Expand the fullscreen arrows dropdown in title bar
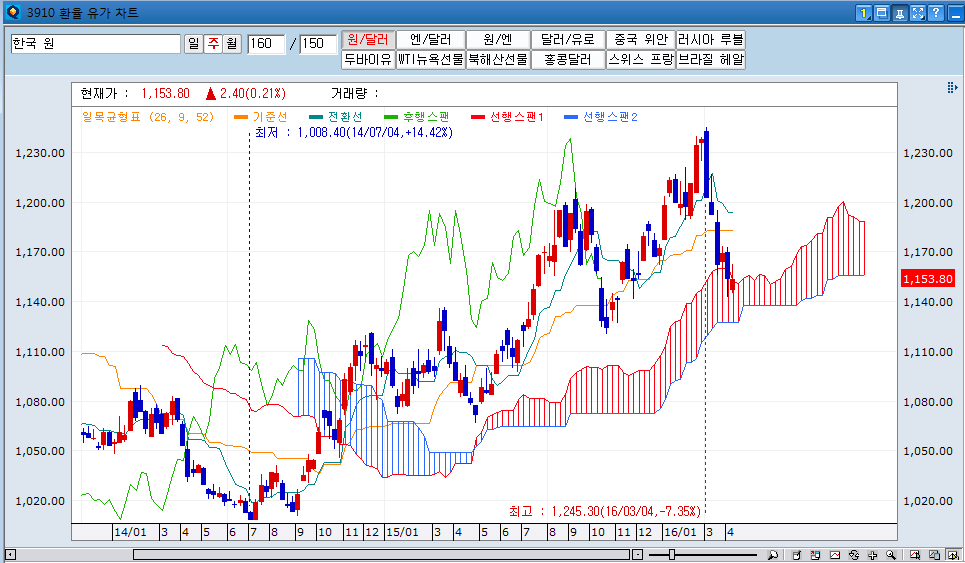This screenshot has height=563, width=965. (918, 13)
